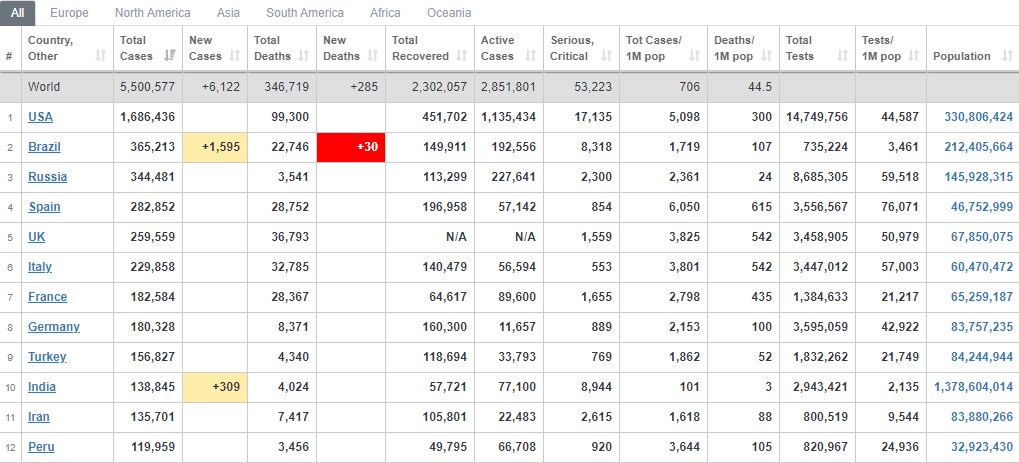Click Brazil's red new deaths cell

pos(351,148)
